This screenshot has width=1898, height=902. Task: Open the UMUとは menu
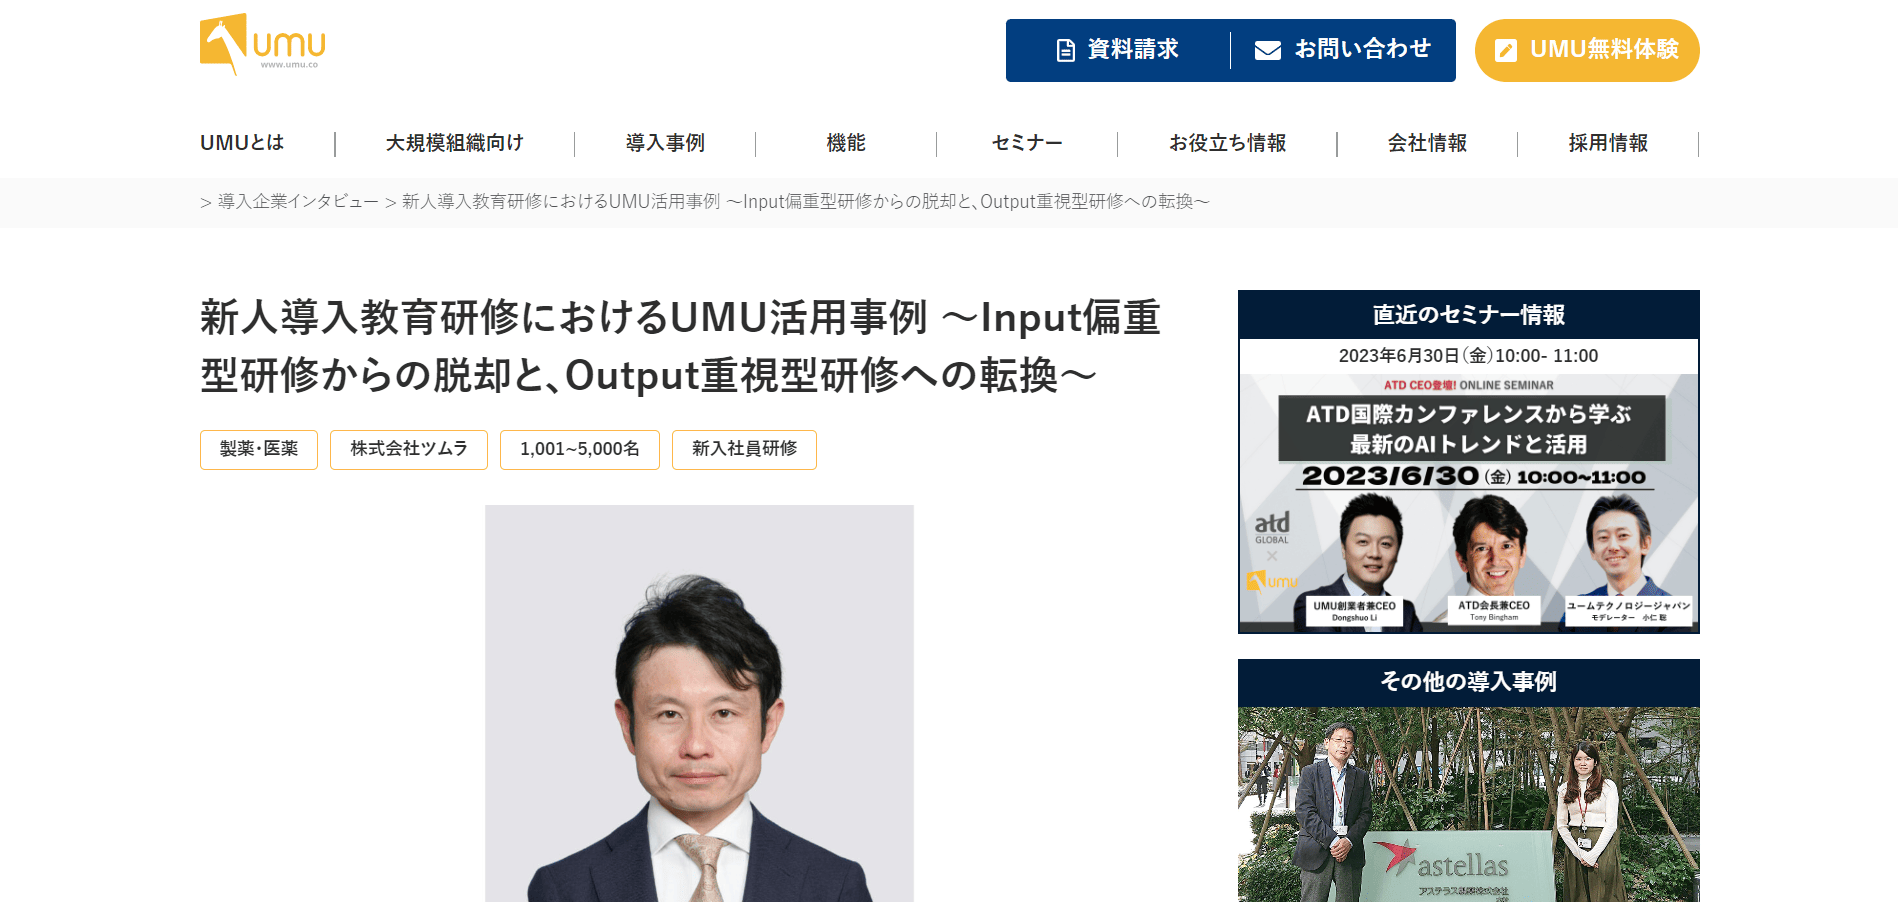pos(242,143)
